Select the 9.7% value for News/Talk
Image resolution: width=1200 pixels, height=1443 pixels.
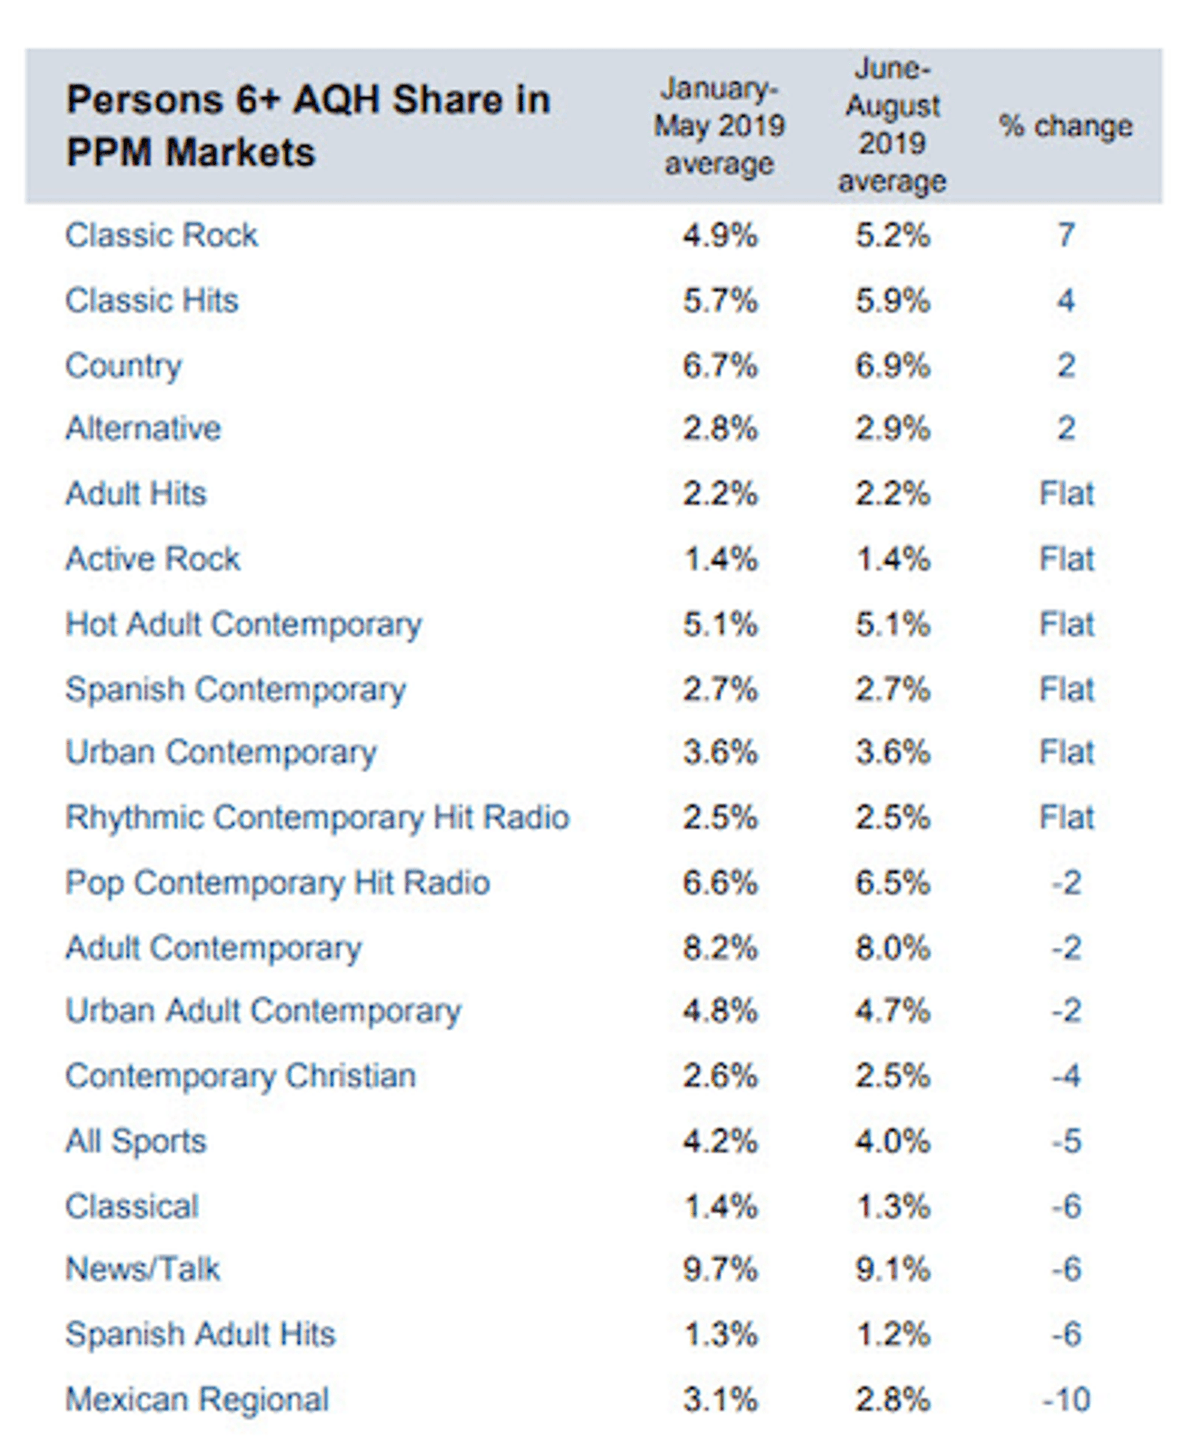[x=720, y=1270]
